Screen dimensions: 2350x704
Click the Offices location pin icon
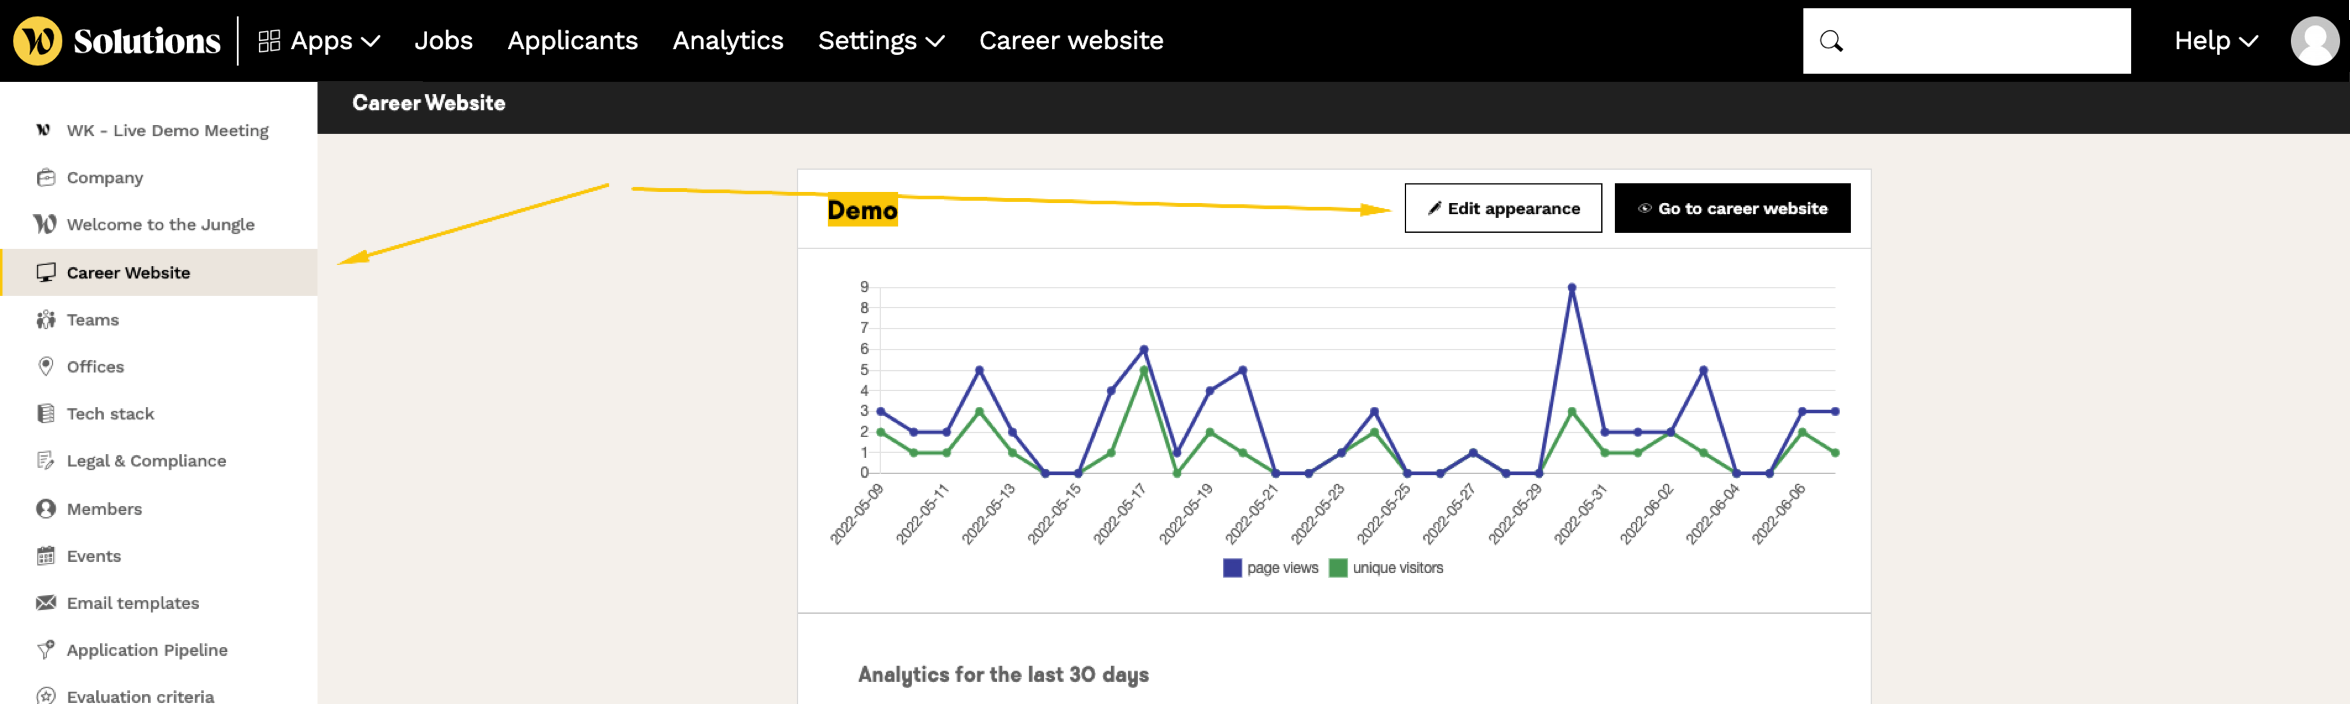[46, 367]
